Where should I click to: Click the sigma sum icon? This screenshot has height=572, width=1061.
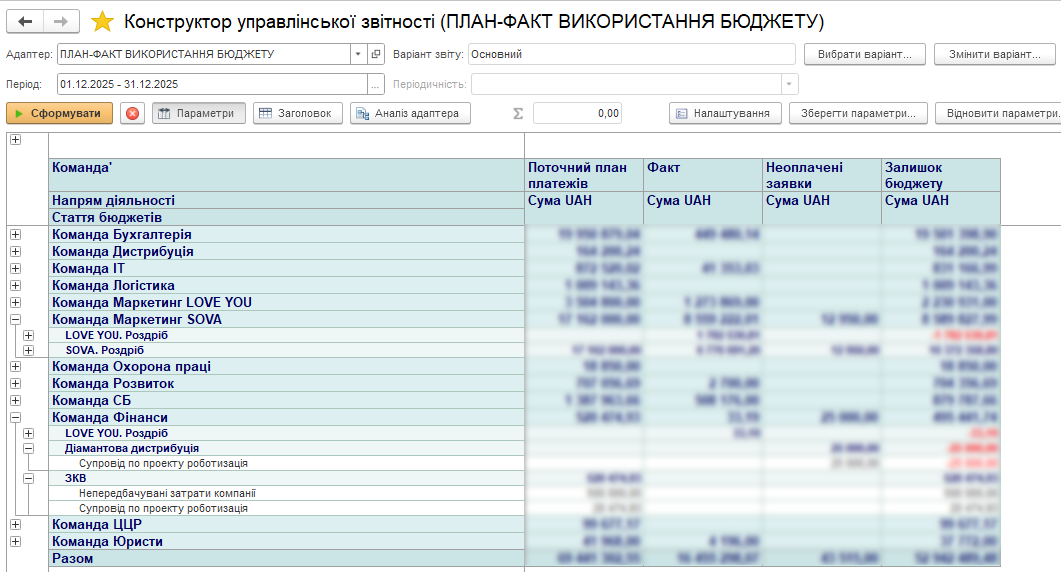coord(518,113)
